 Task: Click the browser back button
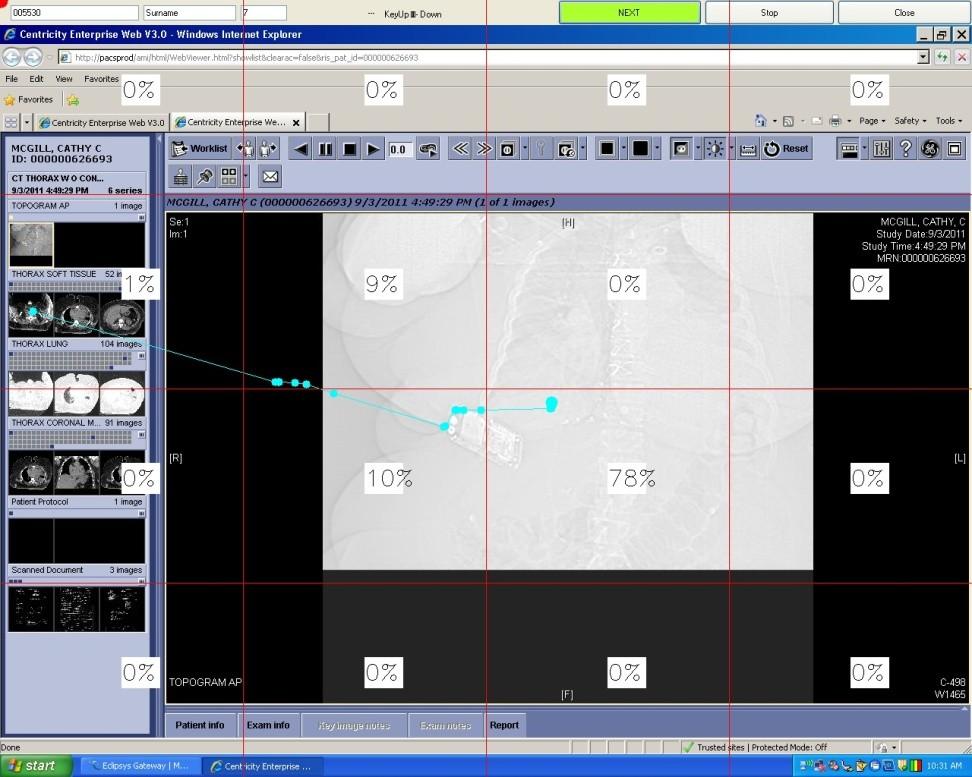tap(12, 57)
